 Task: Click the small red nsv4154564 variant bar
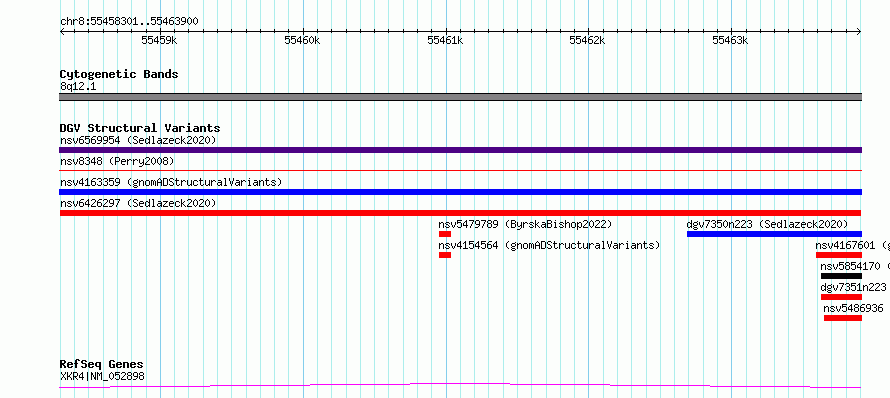445,255
